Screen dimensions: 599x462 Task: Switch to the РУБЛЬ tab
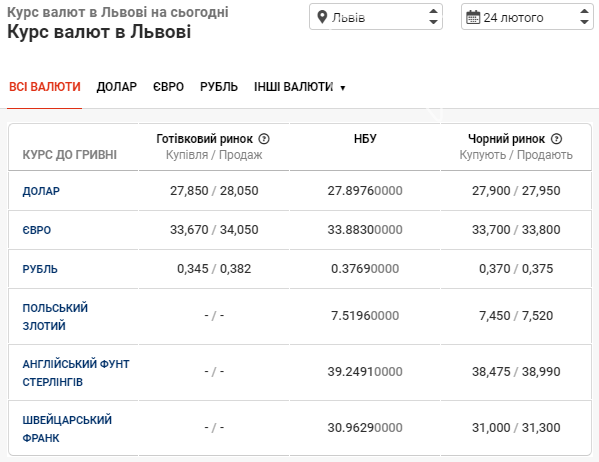pos(219,87)
